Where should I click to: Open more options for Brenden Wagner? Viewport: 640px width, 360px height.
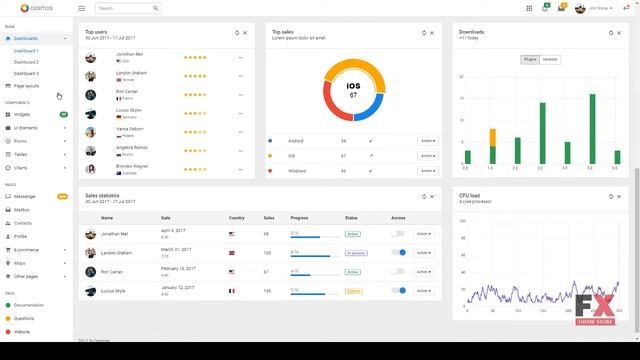(x=241, y=169)
